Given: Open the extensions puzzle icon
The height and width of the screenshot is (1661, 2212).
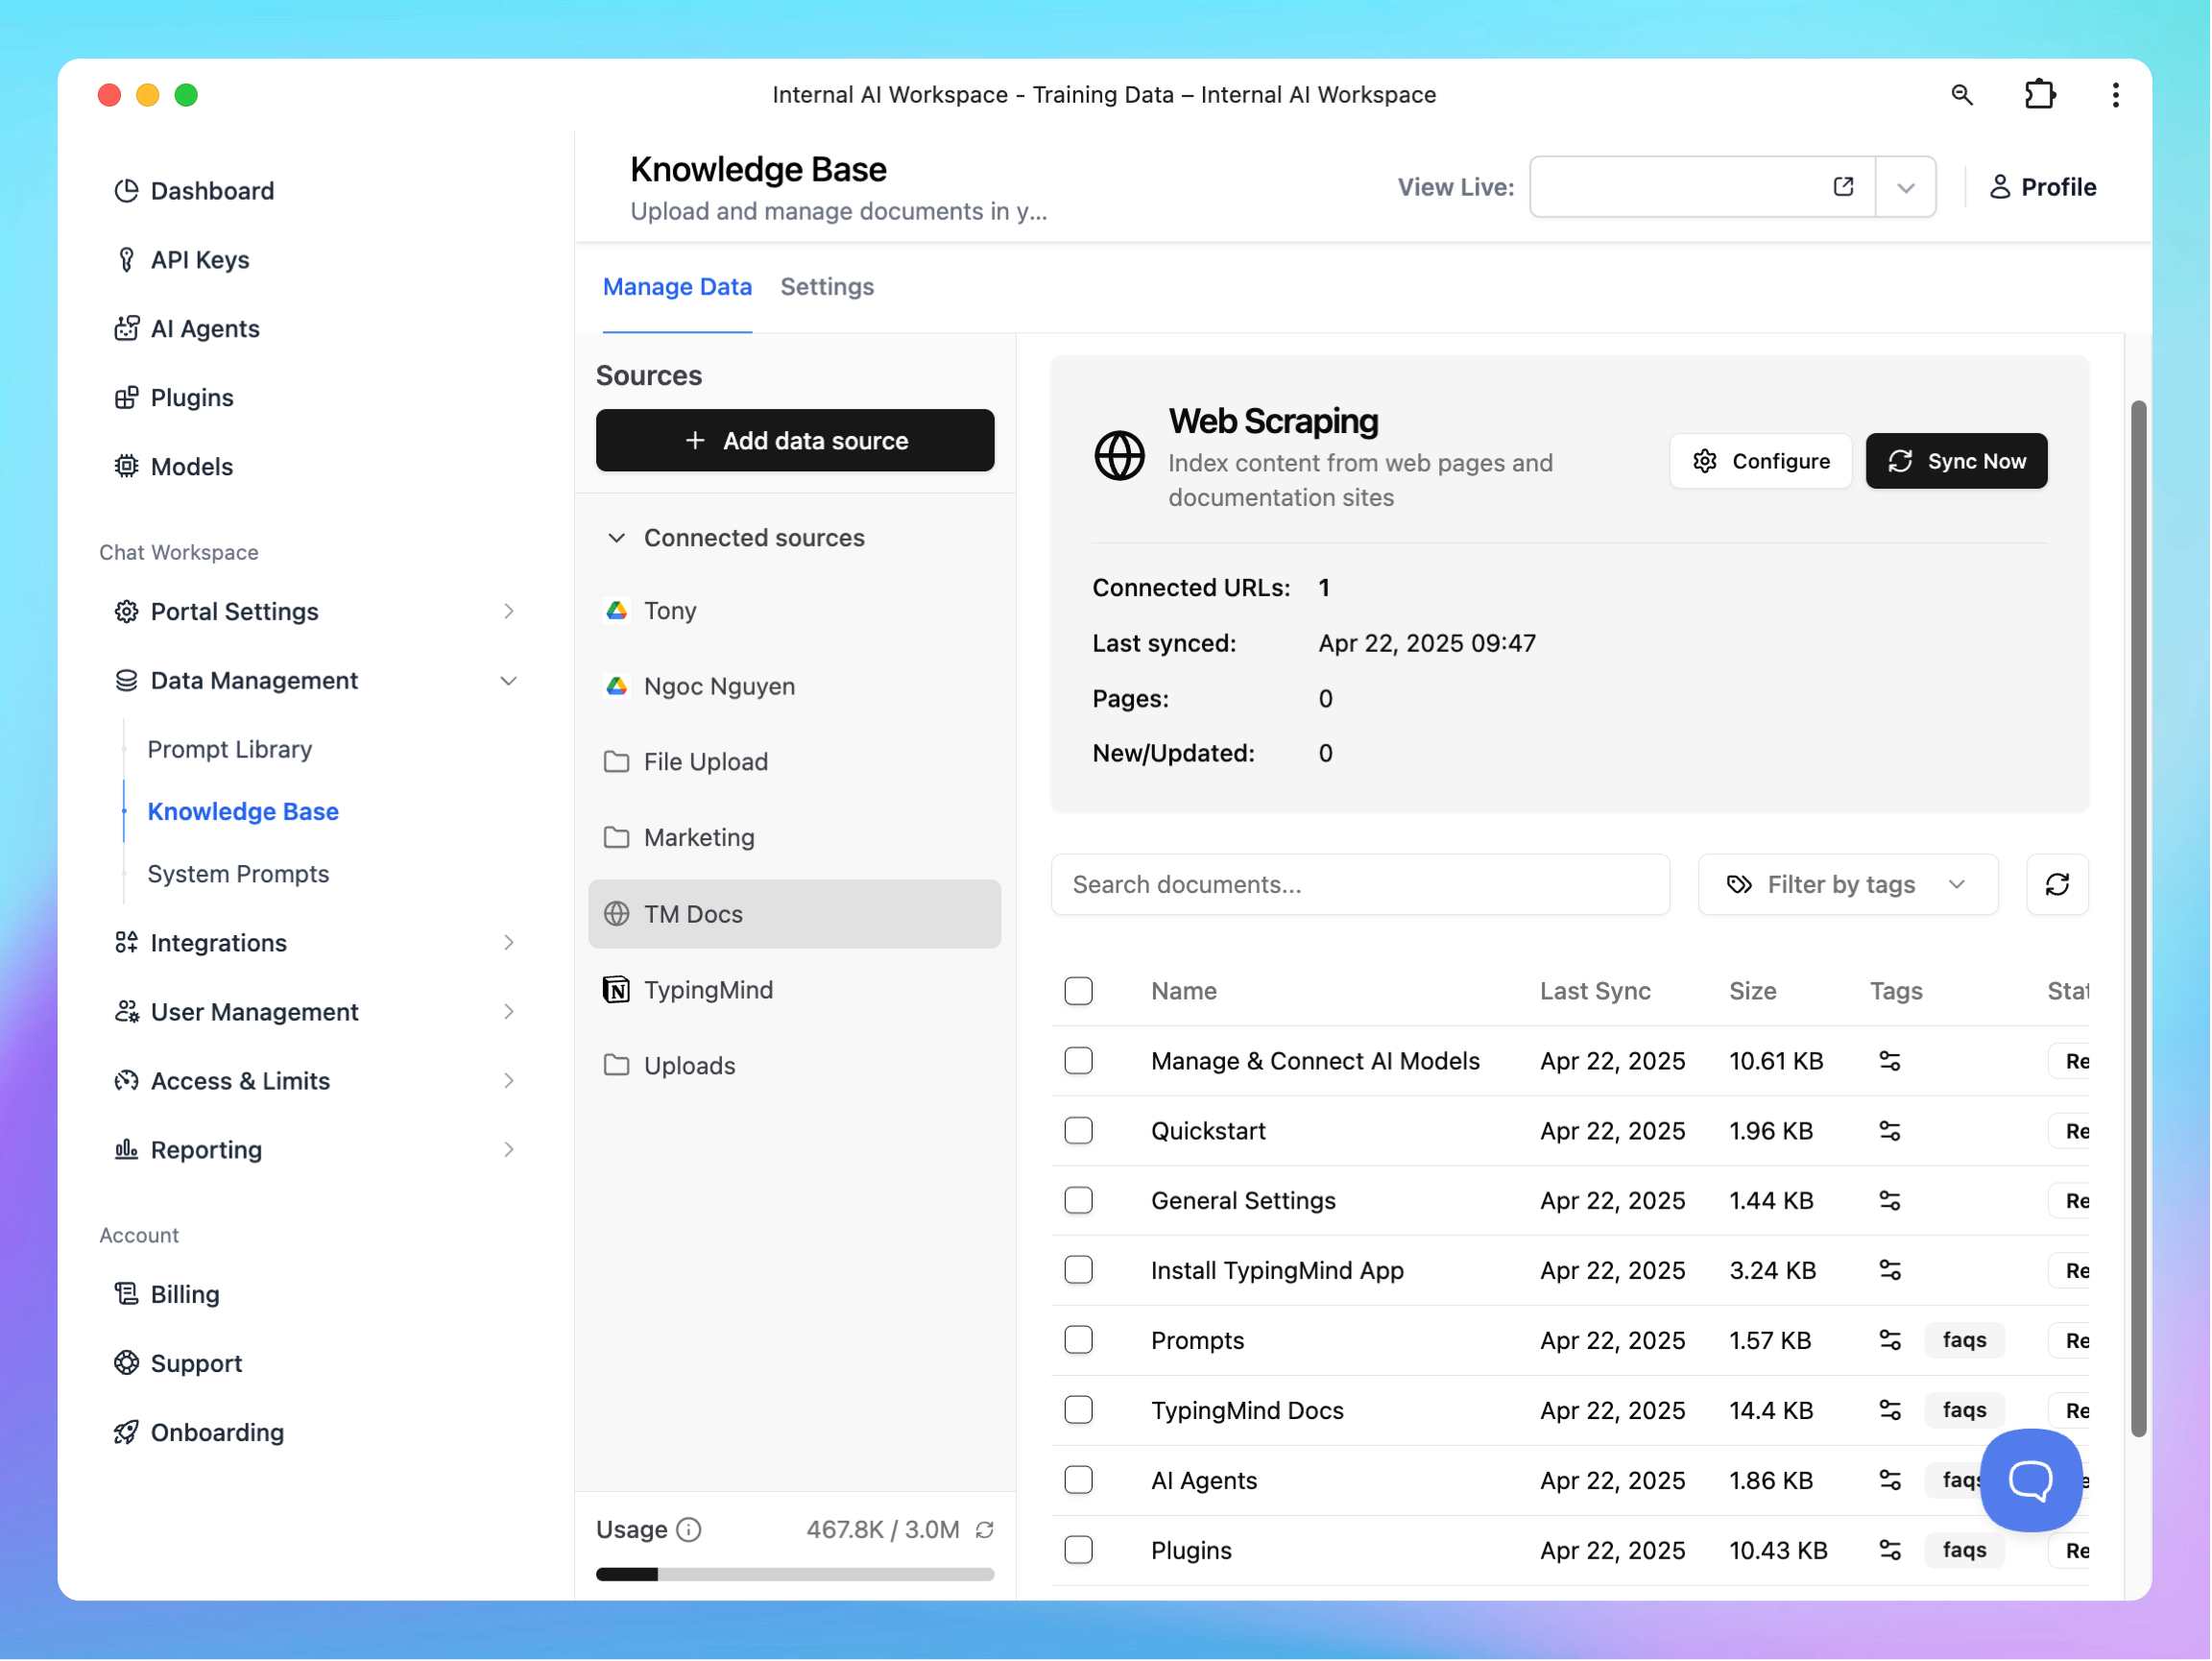Looking at the screenshot, I should tap(2039, 95).
